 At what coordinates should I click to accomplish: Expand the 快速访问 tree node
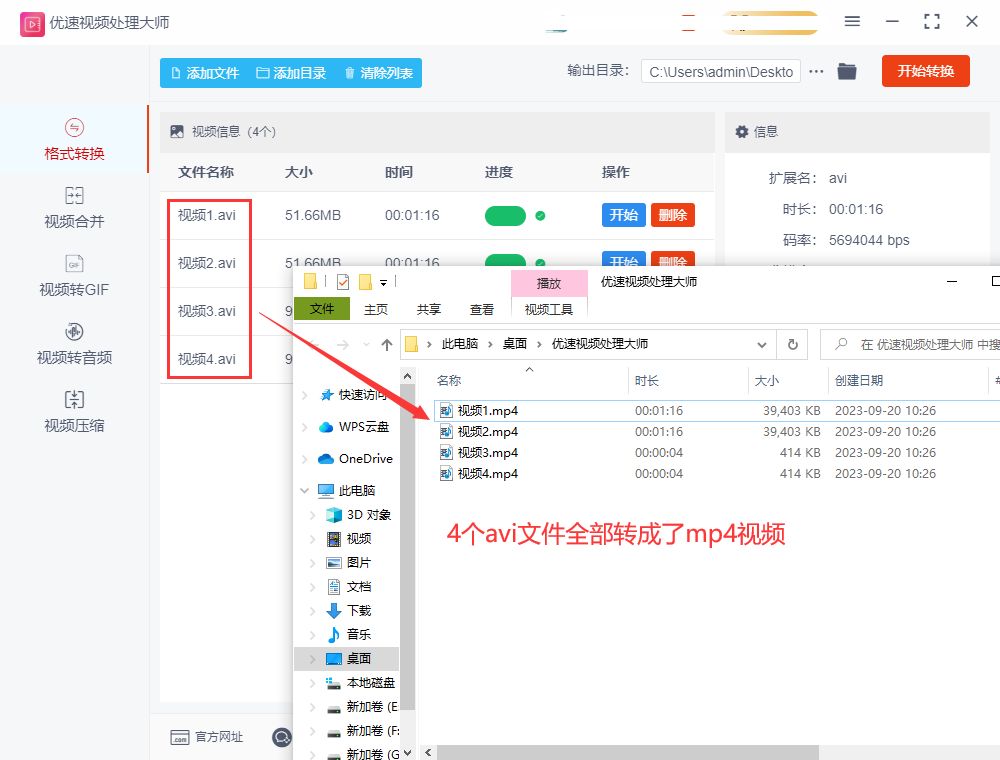[305, 395]
